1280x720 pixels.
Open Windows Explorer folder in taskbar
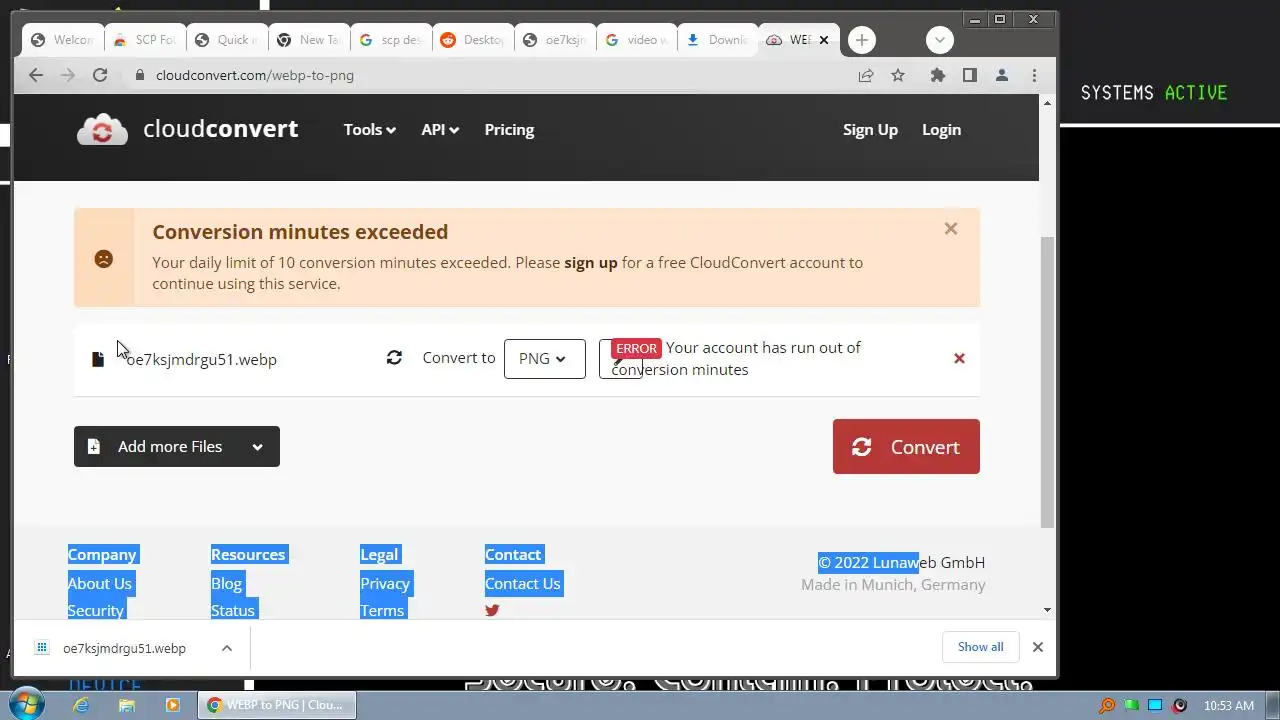127,705
